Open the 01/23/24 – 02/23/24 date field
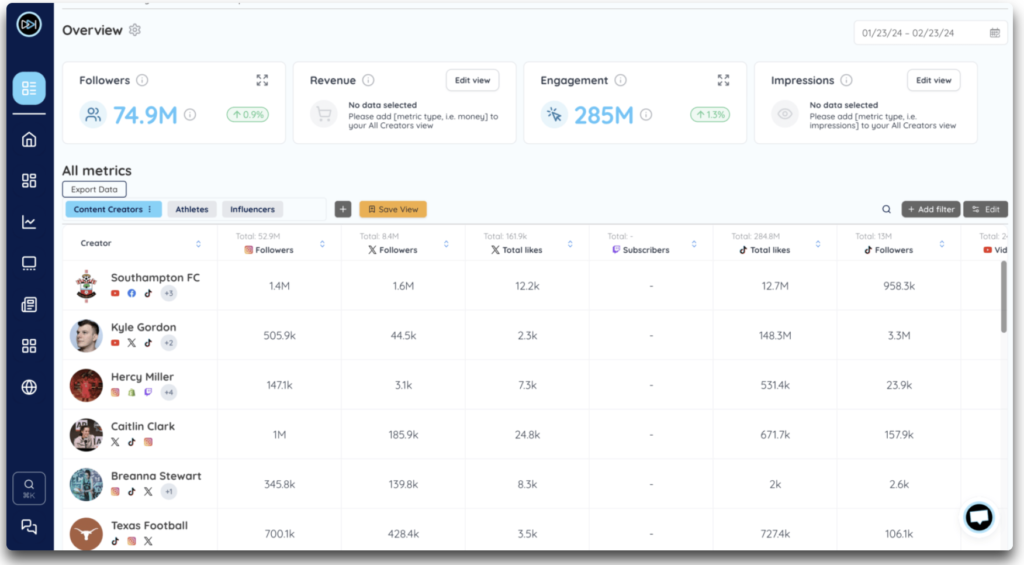 click(x=930, y=33)
